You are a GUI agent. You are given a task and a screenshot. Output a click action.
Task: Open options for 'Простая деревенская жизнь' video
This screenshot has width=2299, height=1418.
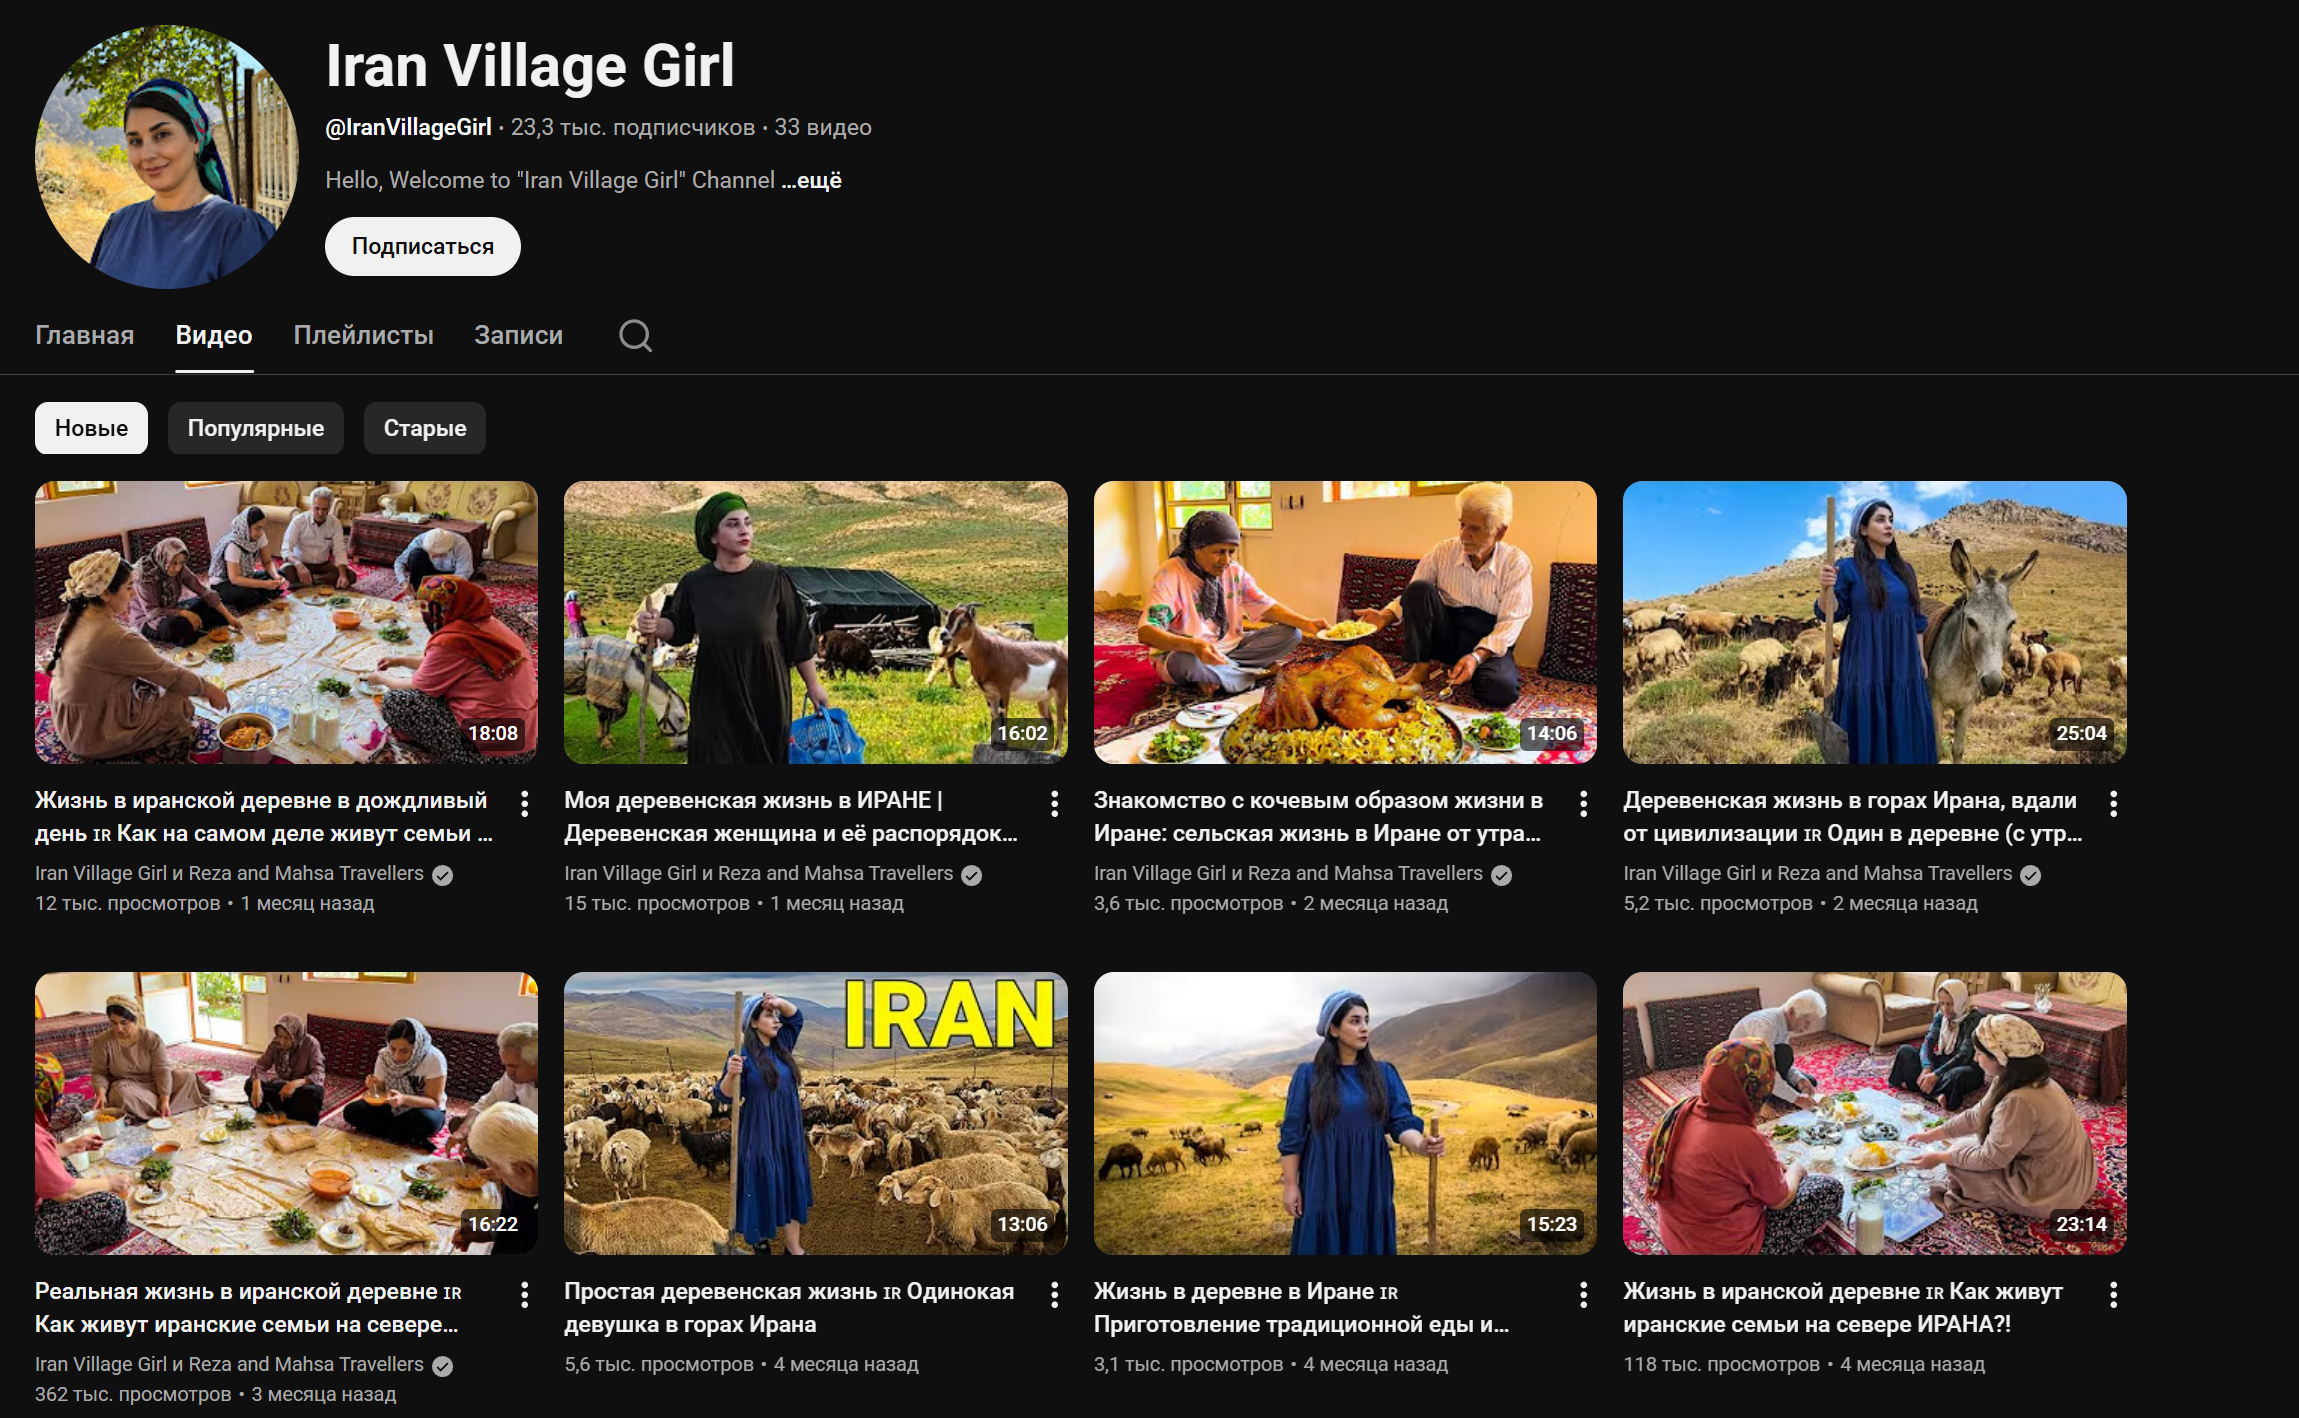tap(1054, 1294)
